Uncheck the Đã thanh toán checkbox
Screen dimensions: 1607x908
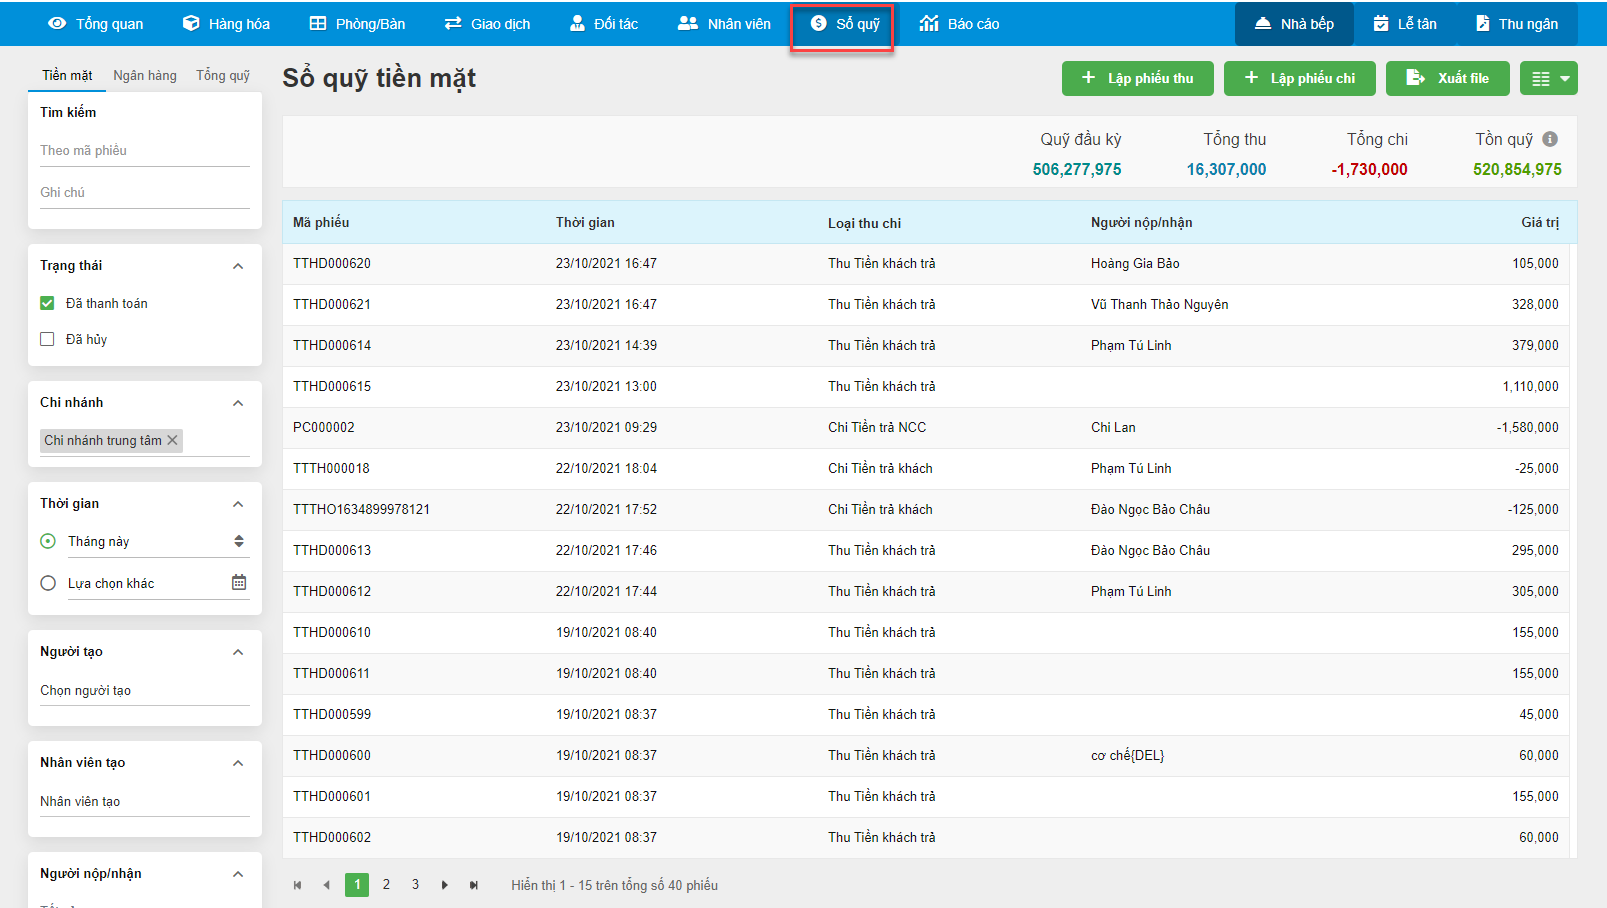pyautogui.click(x=47, y=303)
